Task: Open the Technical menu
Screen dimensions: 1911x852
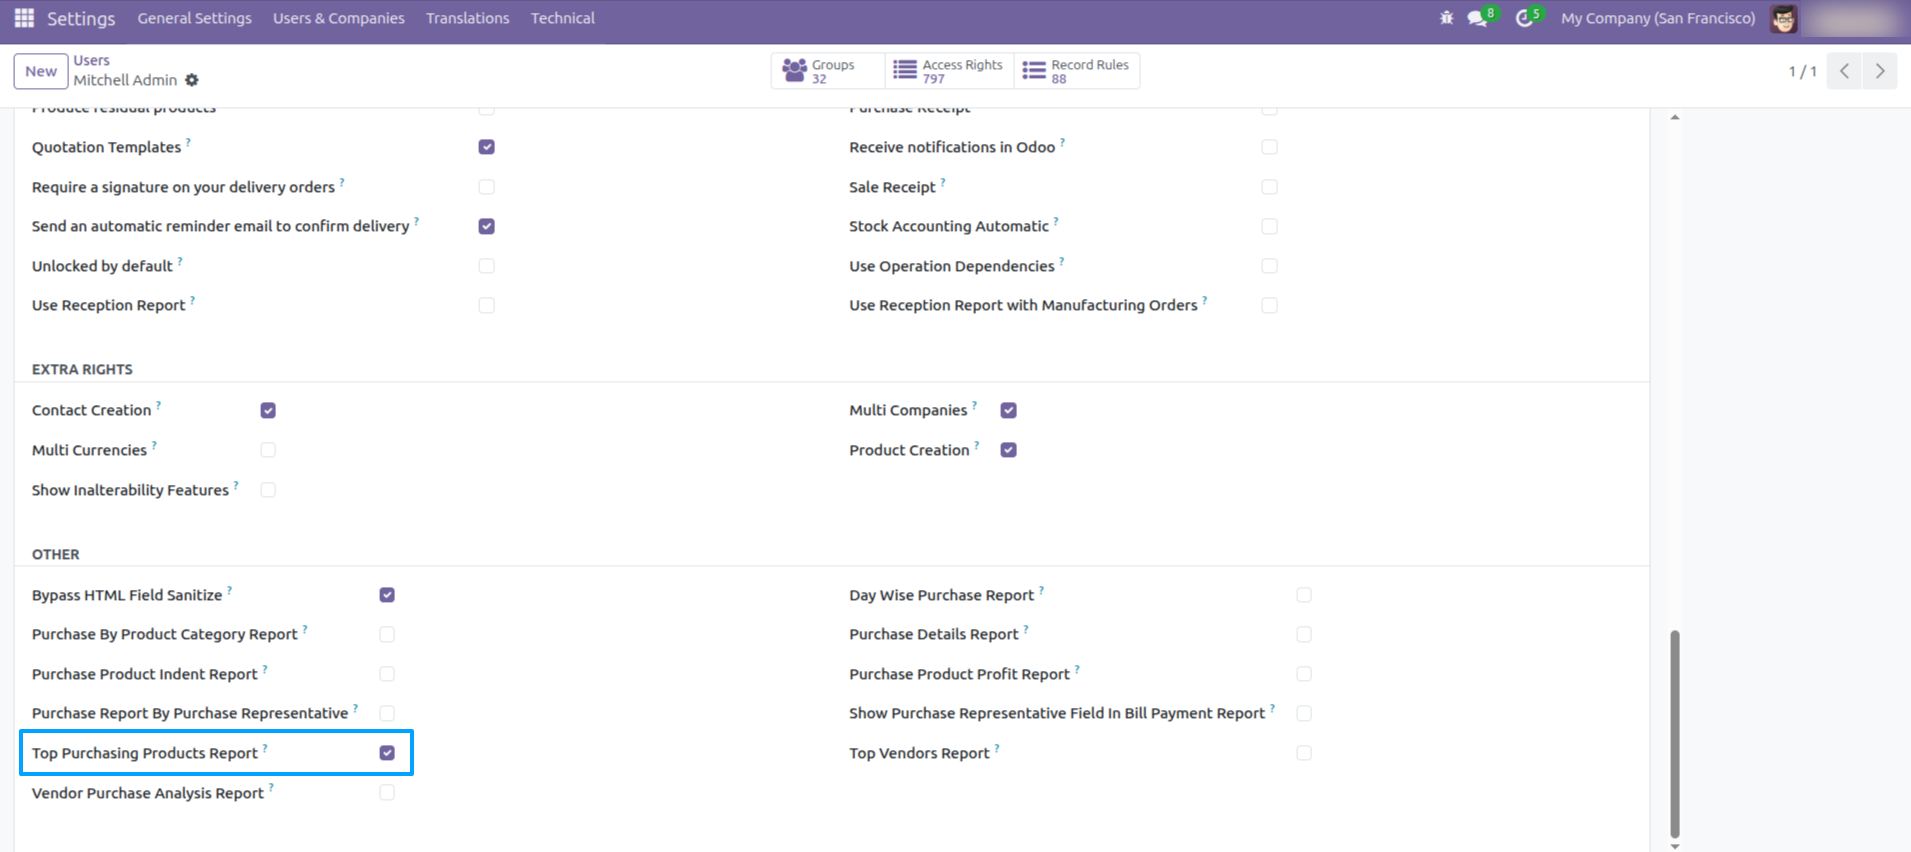Action: (562, 18)
